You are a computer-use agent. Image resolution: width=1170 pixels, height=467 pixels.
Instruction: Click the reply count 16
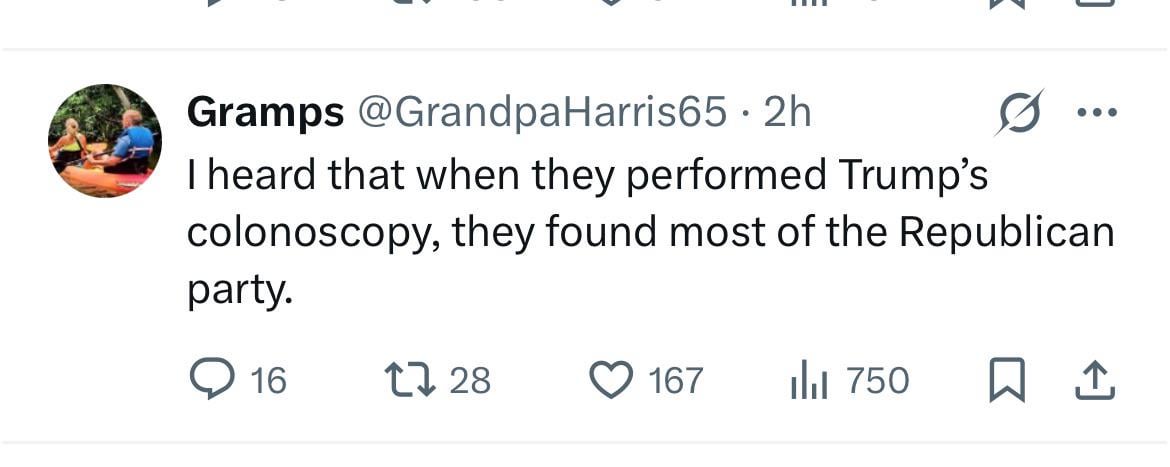coord(268,381)
